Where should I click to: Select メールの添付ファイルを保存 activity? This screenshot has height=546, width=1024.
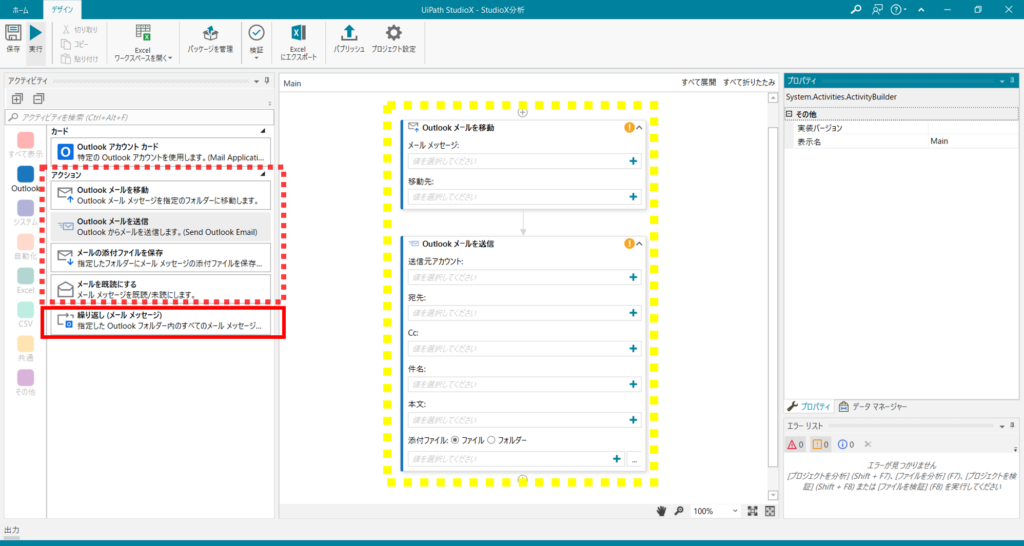[161, 258]
